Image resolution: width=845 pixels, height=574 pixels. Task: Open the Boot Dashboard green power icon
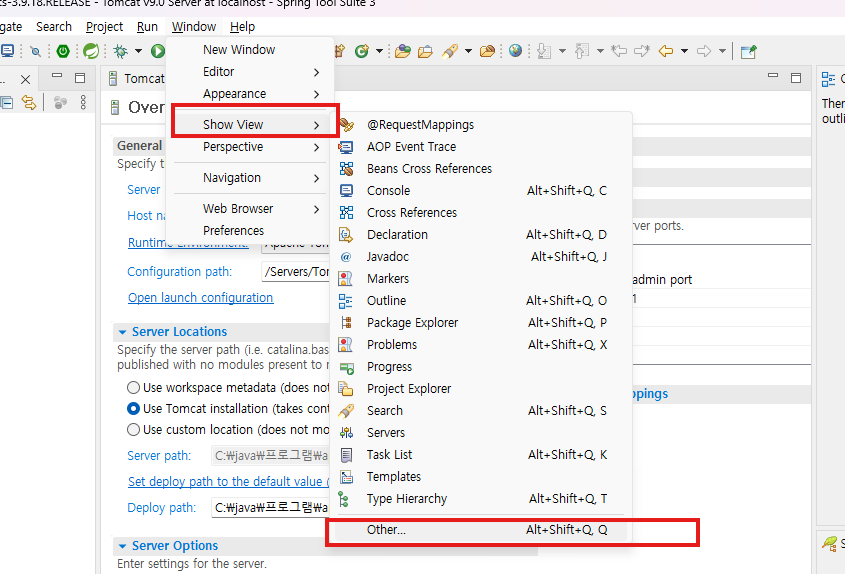point(63,51)
